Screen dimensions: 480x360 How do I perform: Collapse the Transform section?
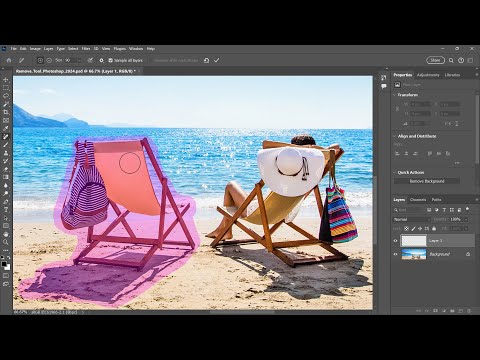pos(394,95)
